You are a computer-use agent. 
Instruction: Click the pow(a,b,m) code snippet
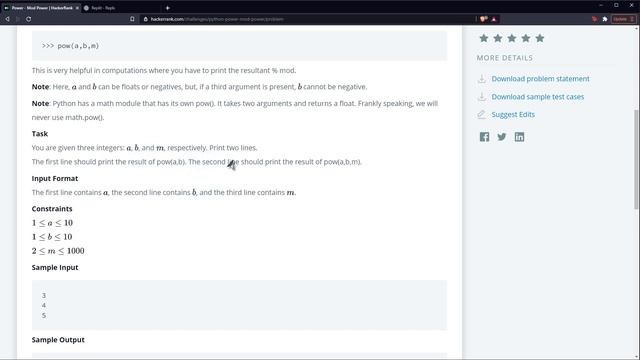tap(70, 46)
